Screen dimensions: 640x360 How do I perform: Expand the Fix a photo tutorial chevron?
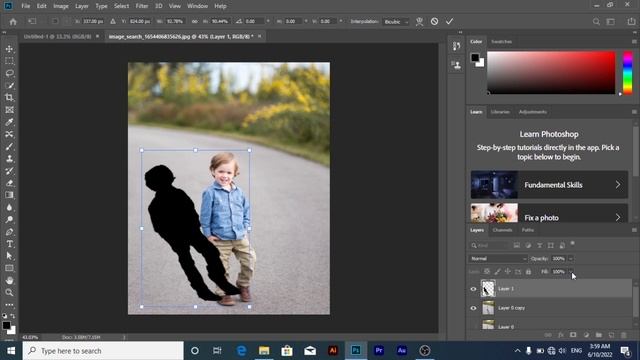[x=618, y=217]
